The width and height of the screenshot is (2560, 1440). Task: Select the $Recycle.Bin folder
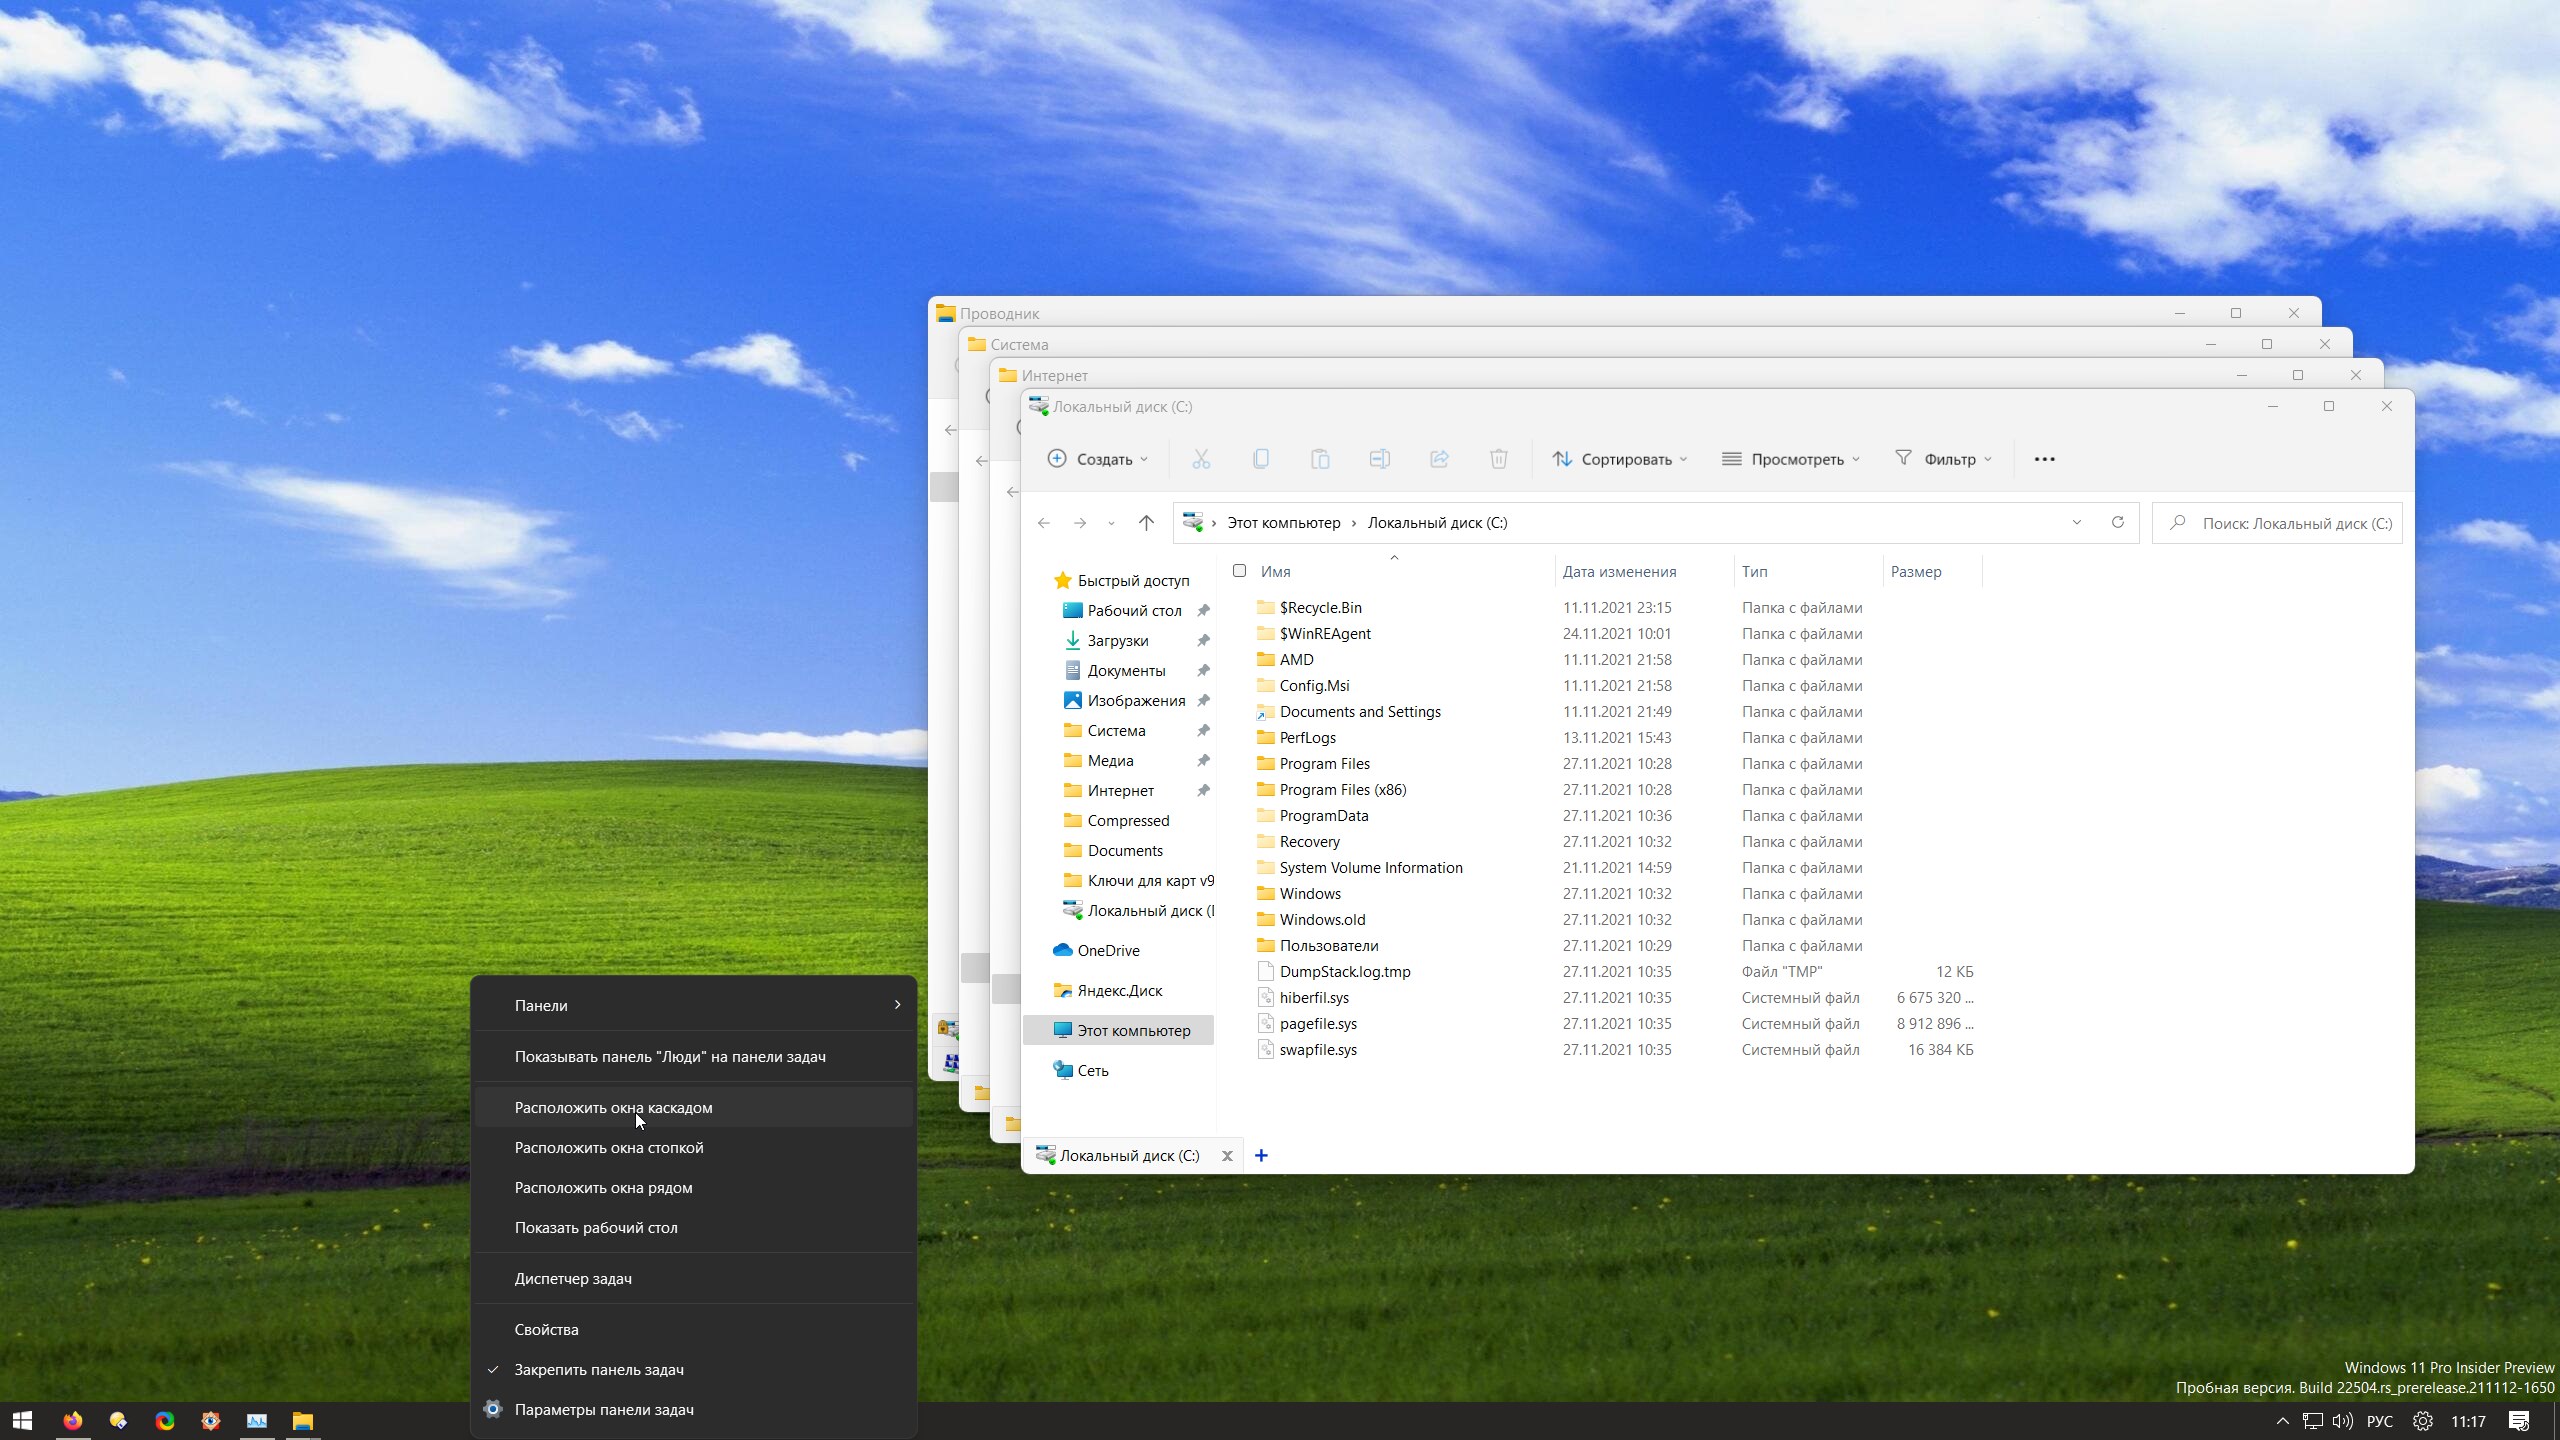coord(1320,607)
